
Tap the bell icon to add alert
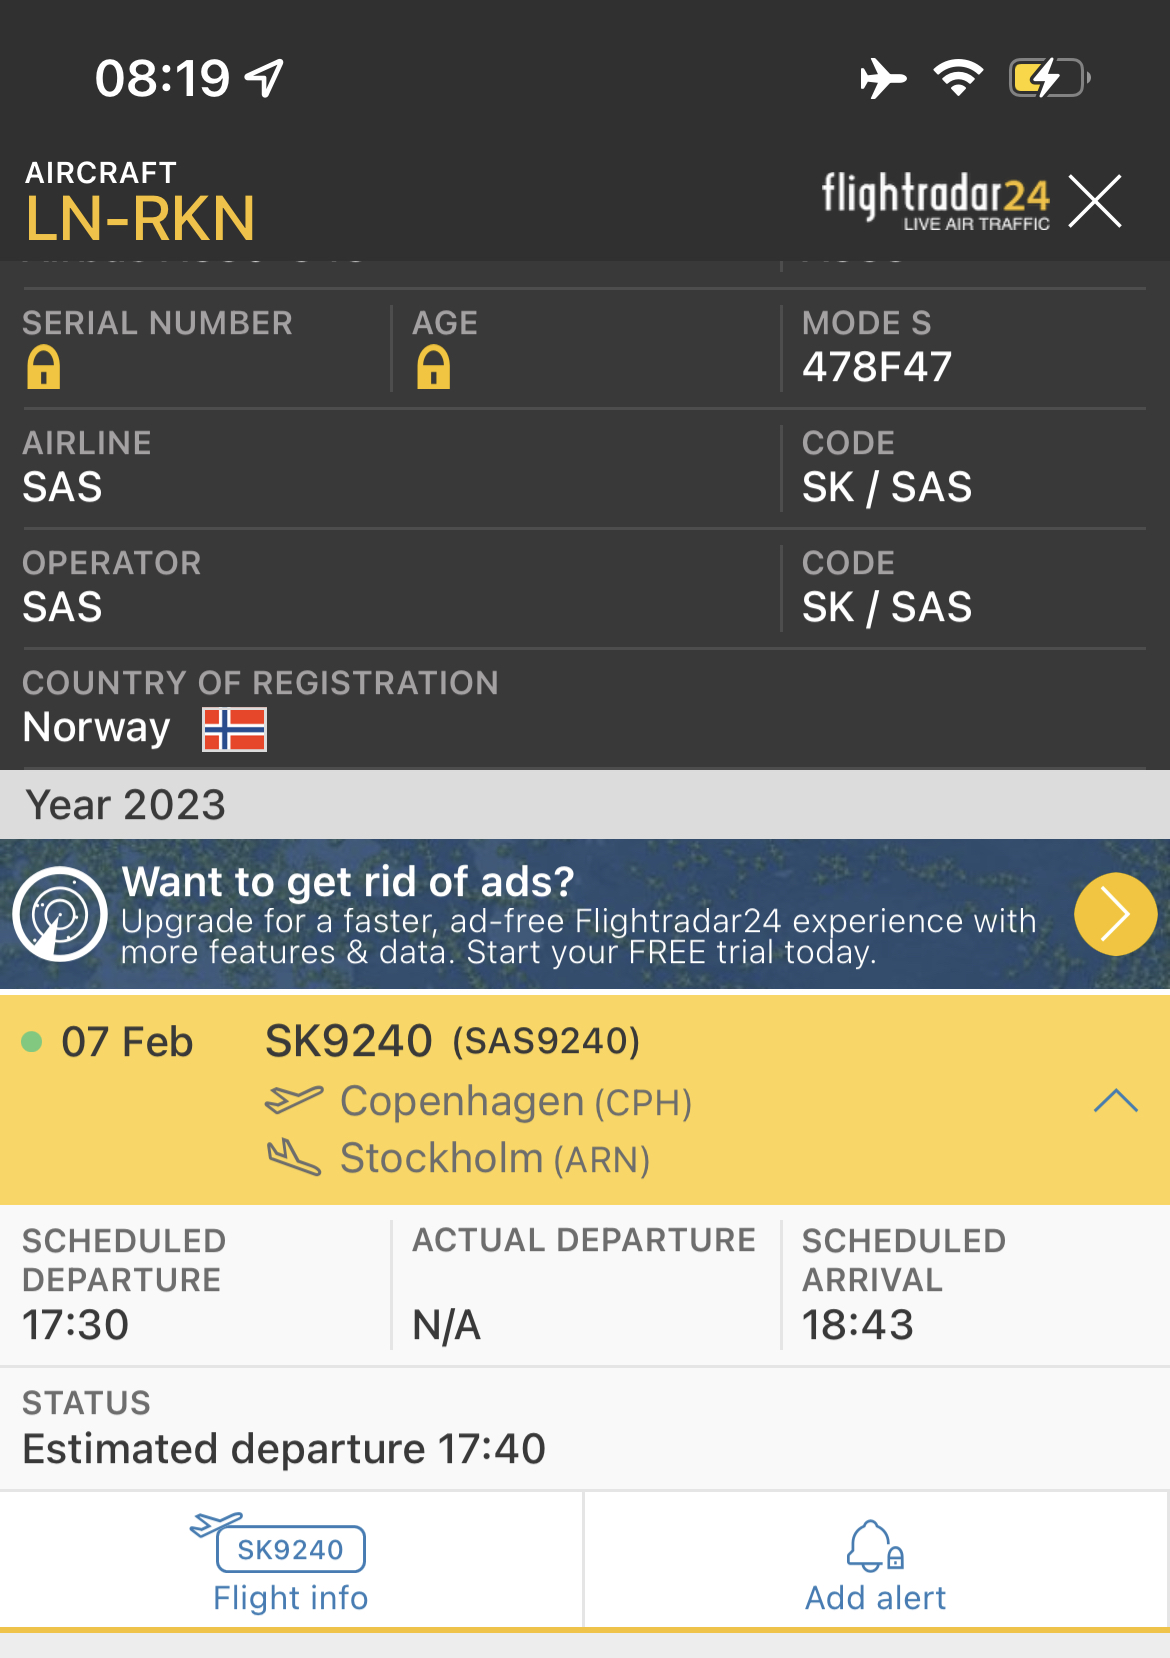click(x=875, y=1546)
